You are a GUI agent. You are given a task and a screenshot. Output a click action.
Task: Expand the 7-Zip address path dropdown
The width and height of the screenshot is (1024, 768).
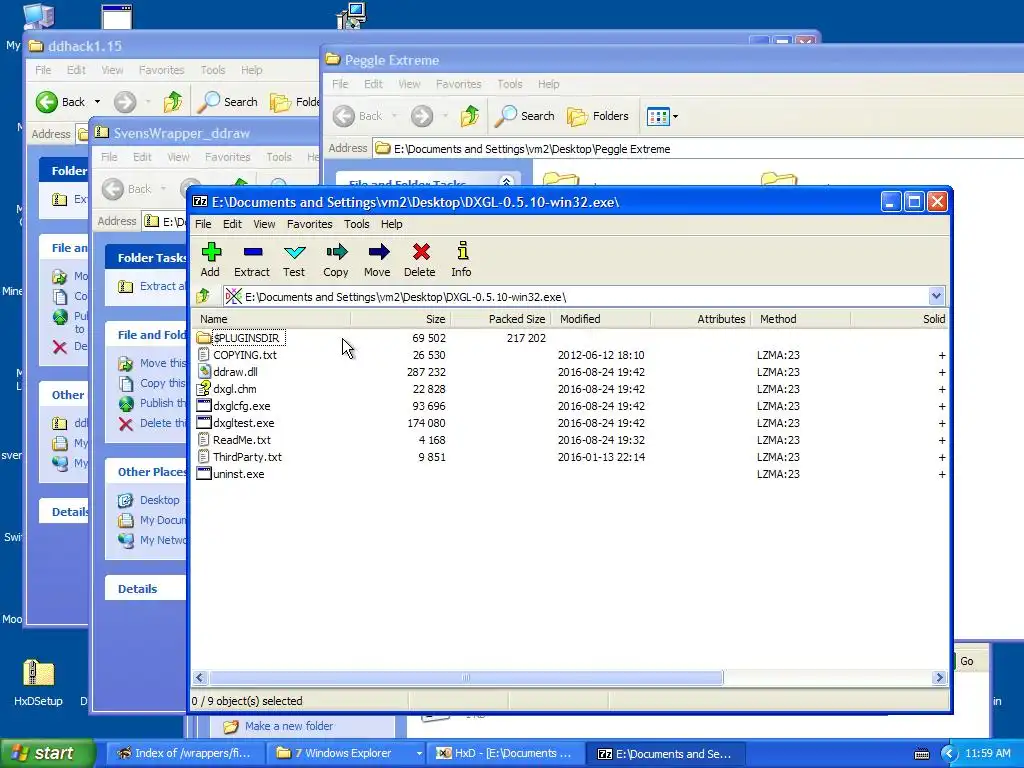coord(936,296)
